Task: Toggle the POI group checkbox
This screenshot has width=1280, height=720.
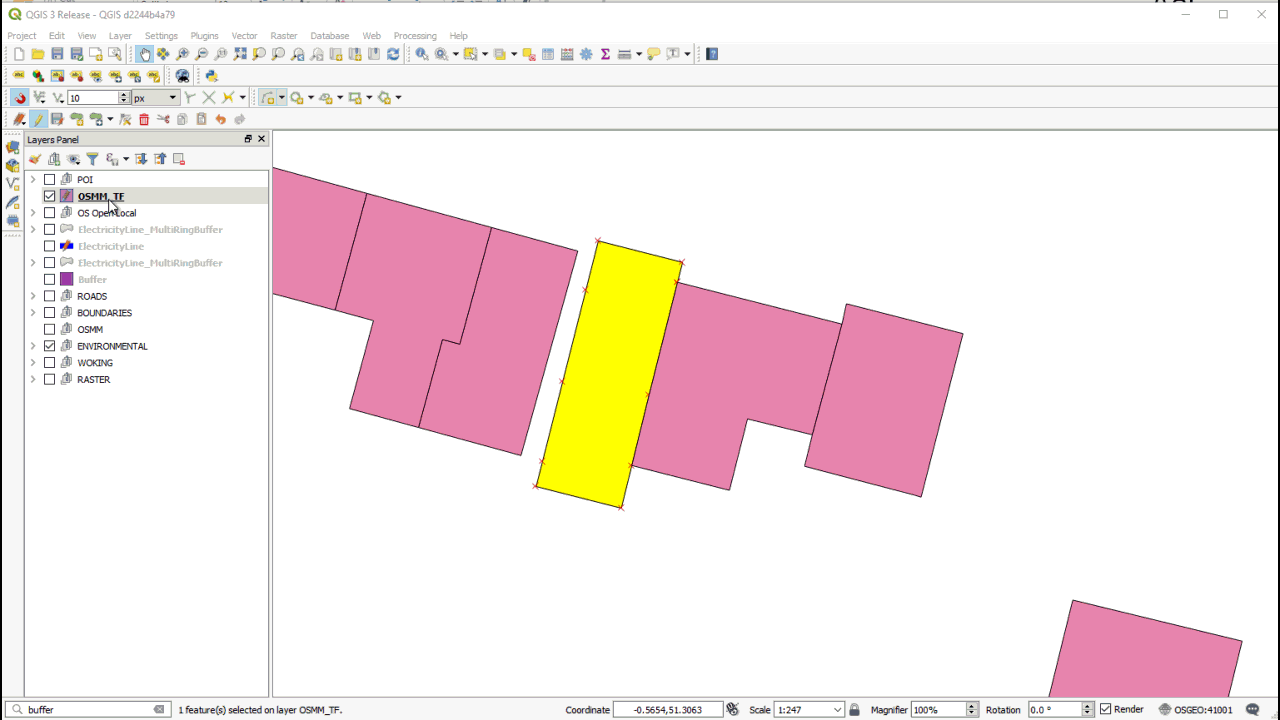Action: (x=49, y=180)
